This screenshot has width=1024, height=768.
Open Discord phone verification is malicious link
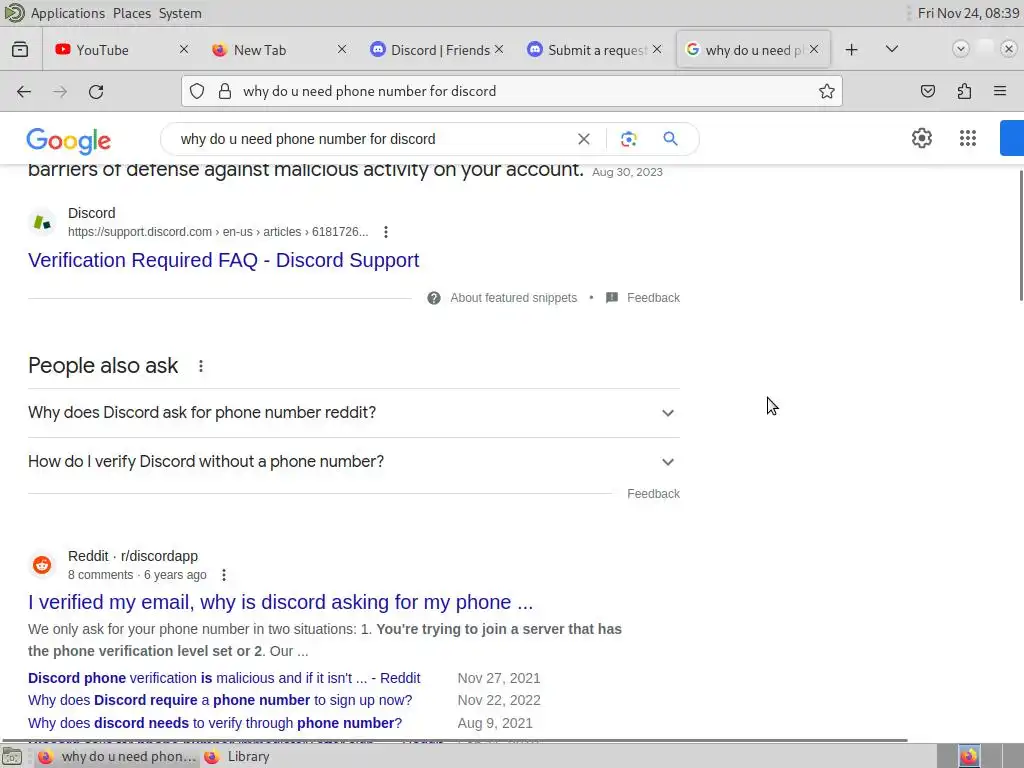click(x=224, y=678)
